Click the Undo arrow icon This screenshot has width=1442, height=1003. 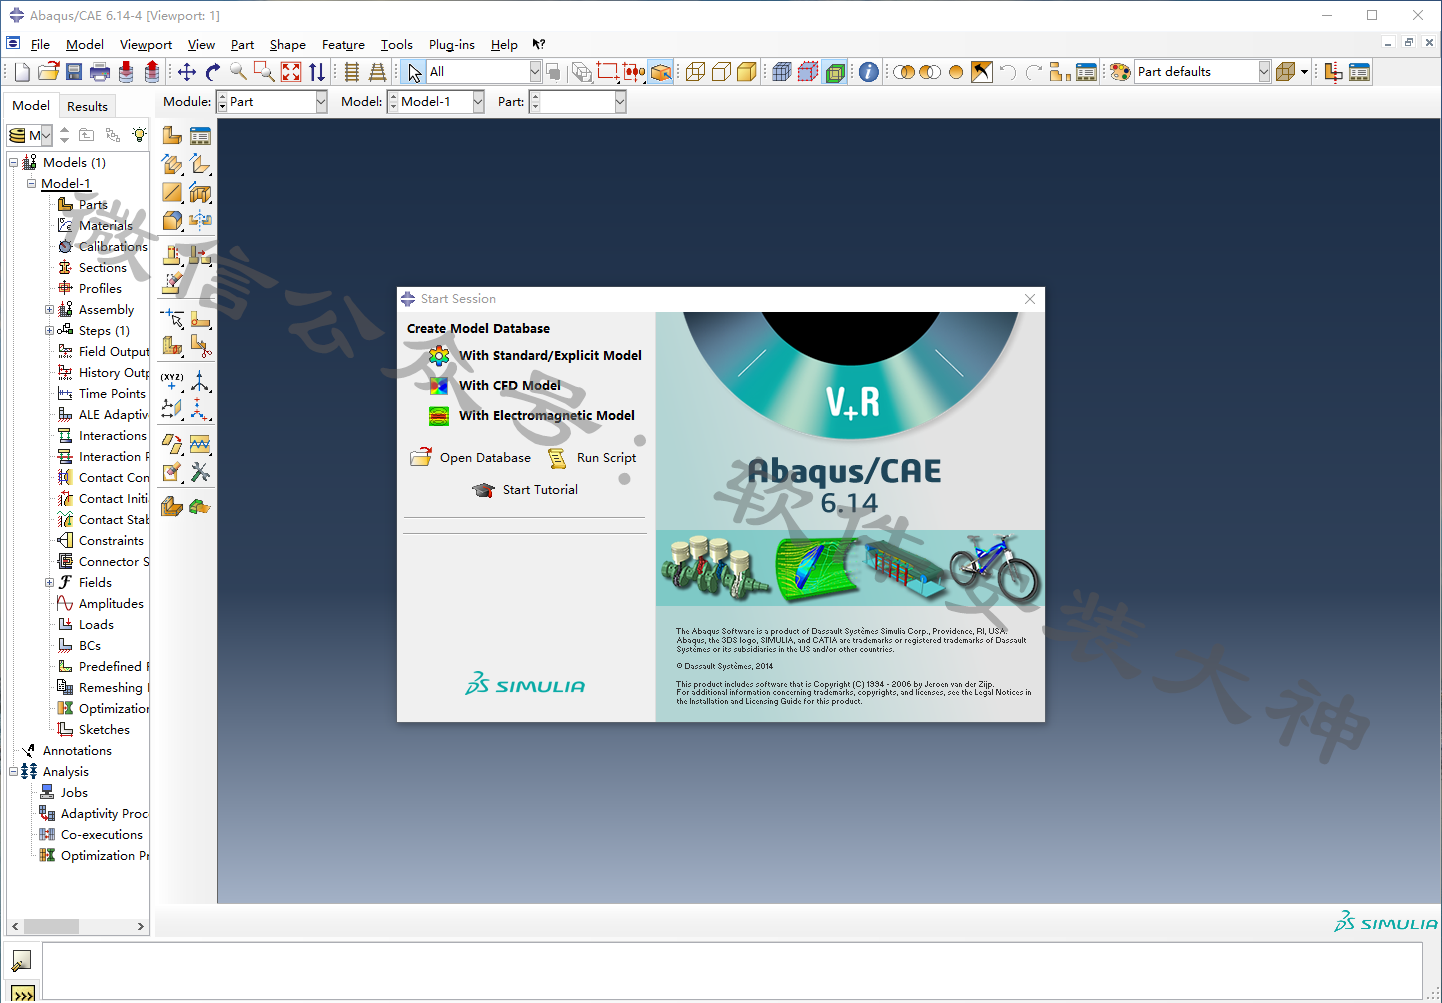point(1008,72)
